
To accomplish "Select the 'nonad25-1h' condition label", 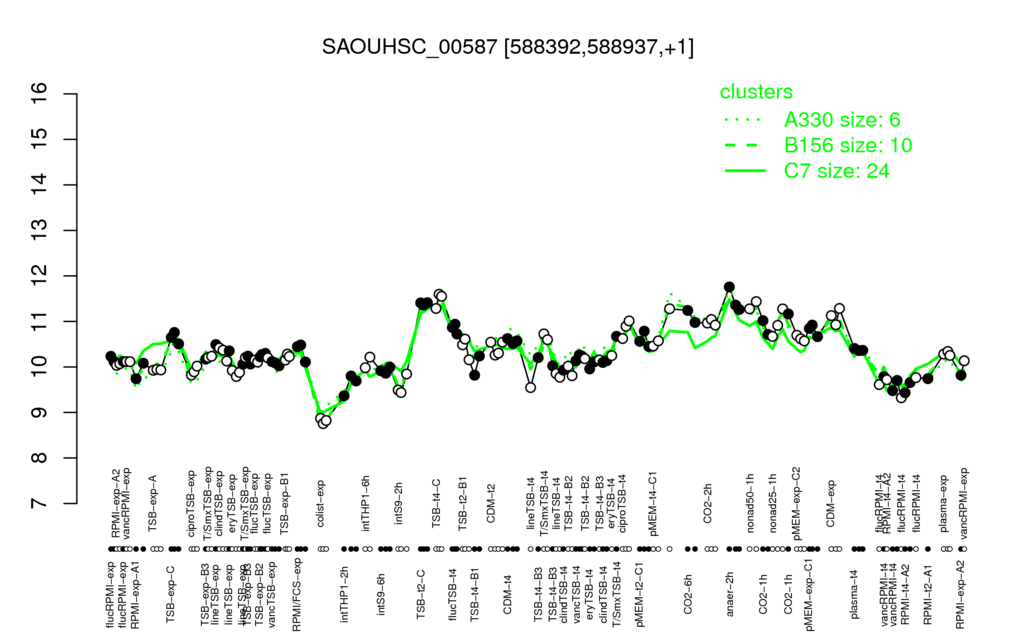I will pyautogui.click(x=773, y=504).
